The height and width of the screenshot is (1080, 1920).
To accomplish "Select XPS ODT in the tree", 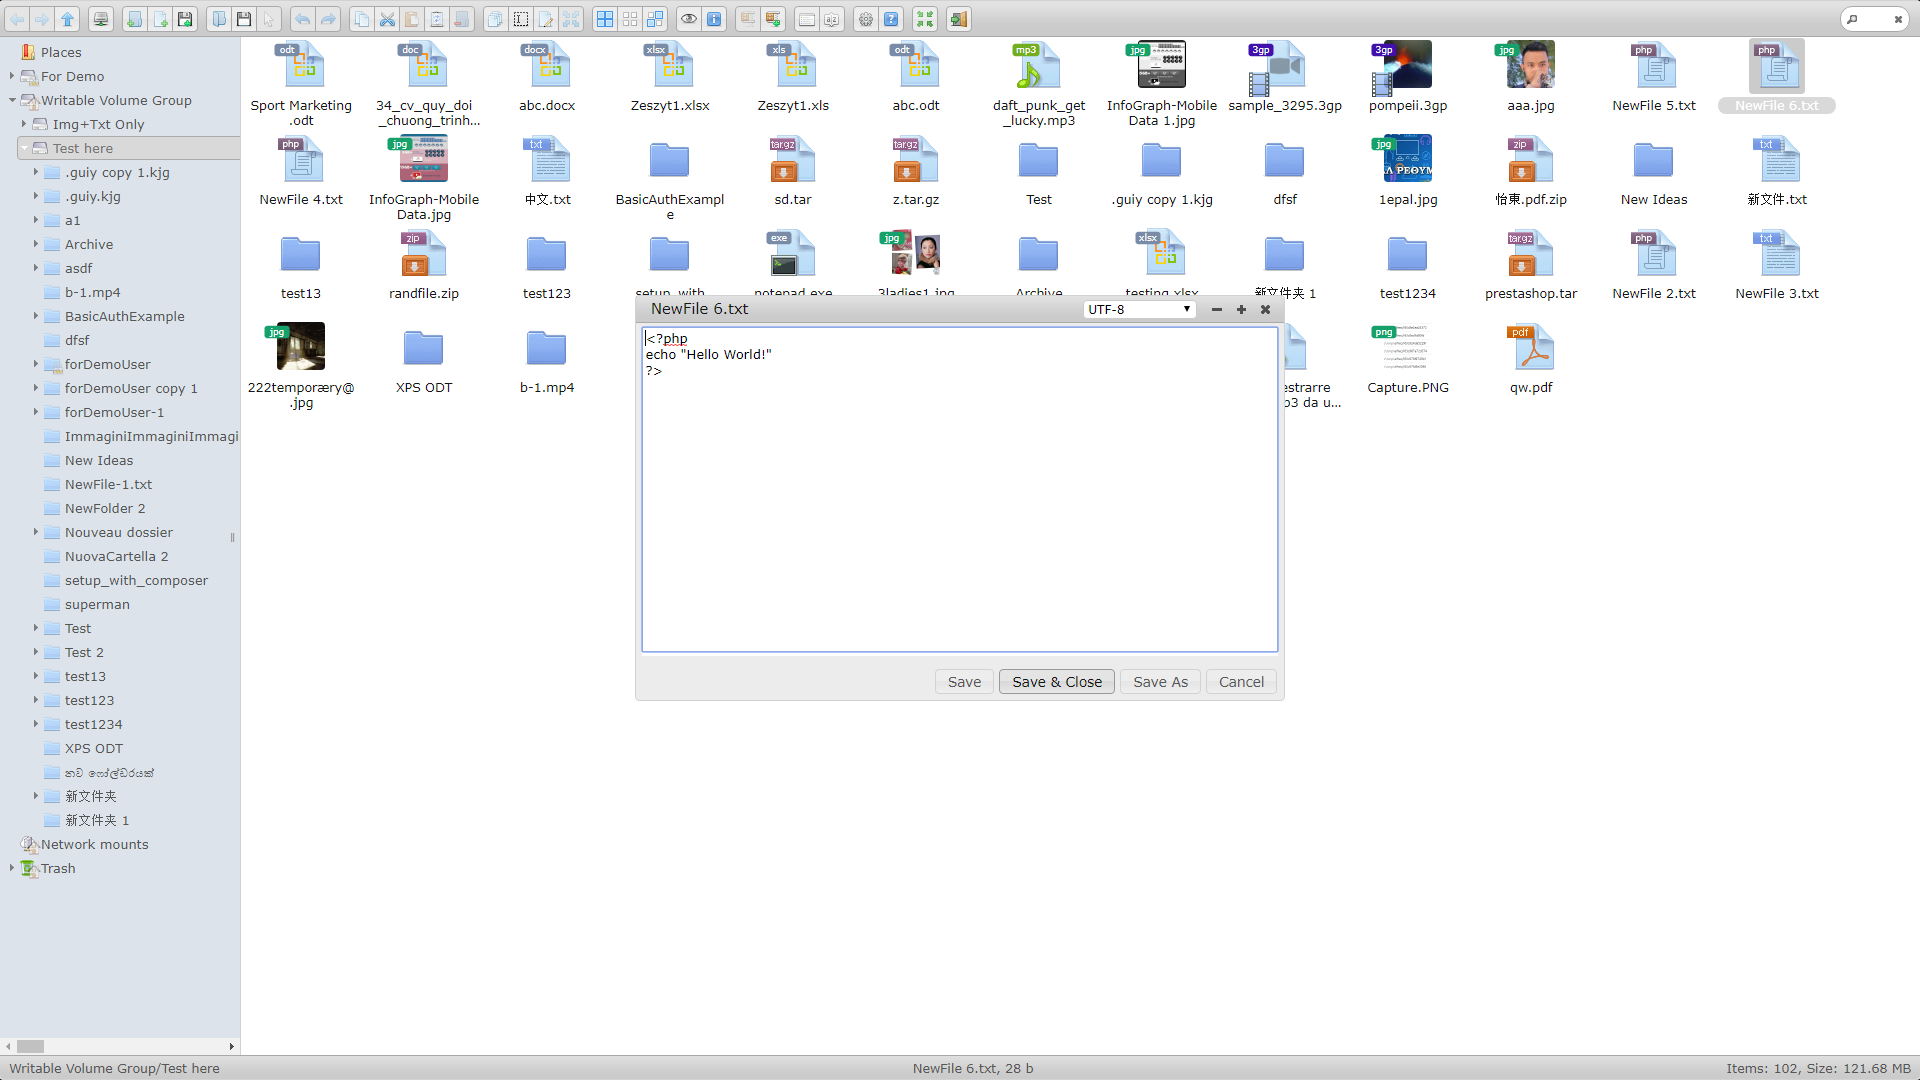I will (x=94, y=748).
